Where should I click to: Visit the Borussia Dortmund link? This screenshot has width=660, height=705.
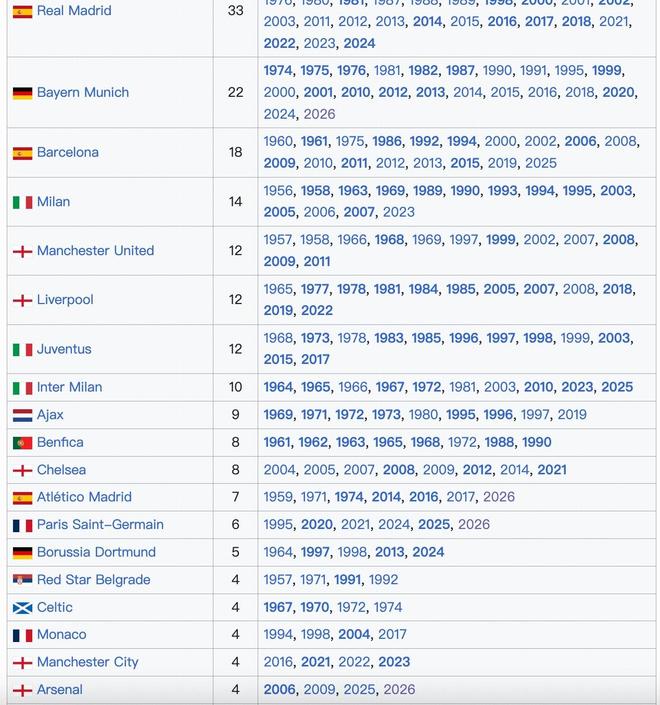(96, 552)
